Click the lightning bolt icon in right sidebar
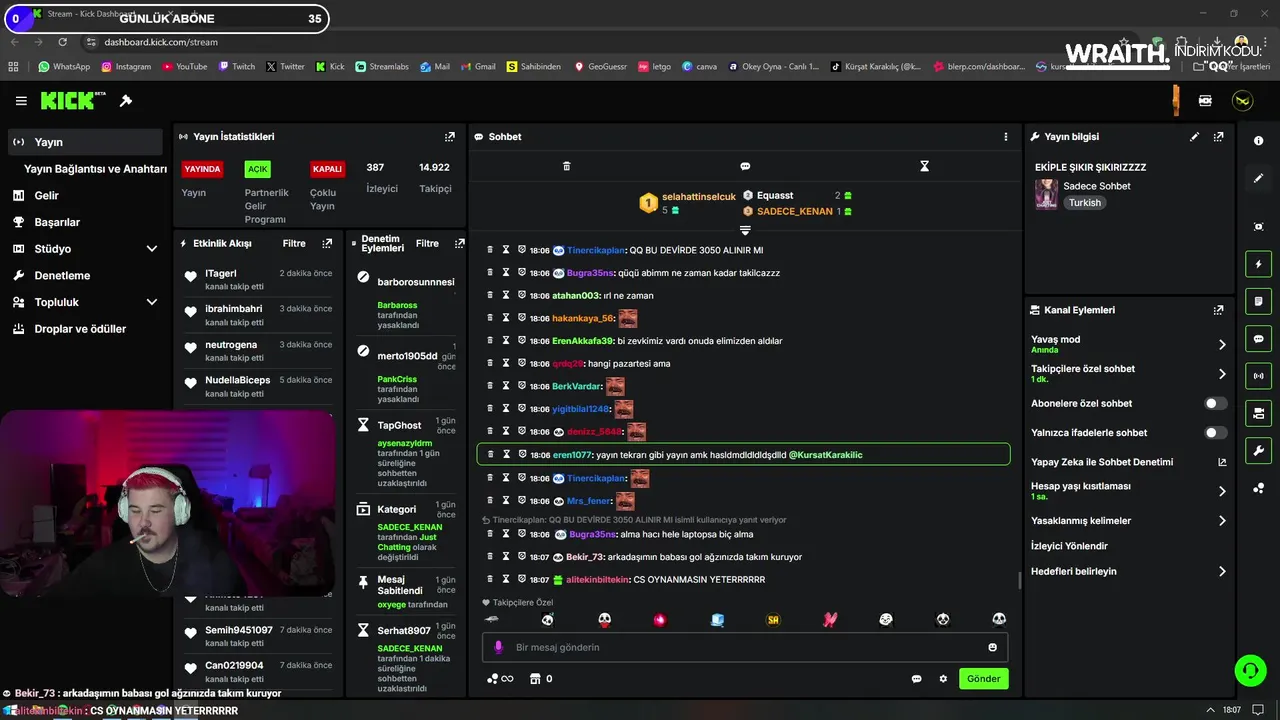This screenshot has width=1280, height=720. [1259, 264]
